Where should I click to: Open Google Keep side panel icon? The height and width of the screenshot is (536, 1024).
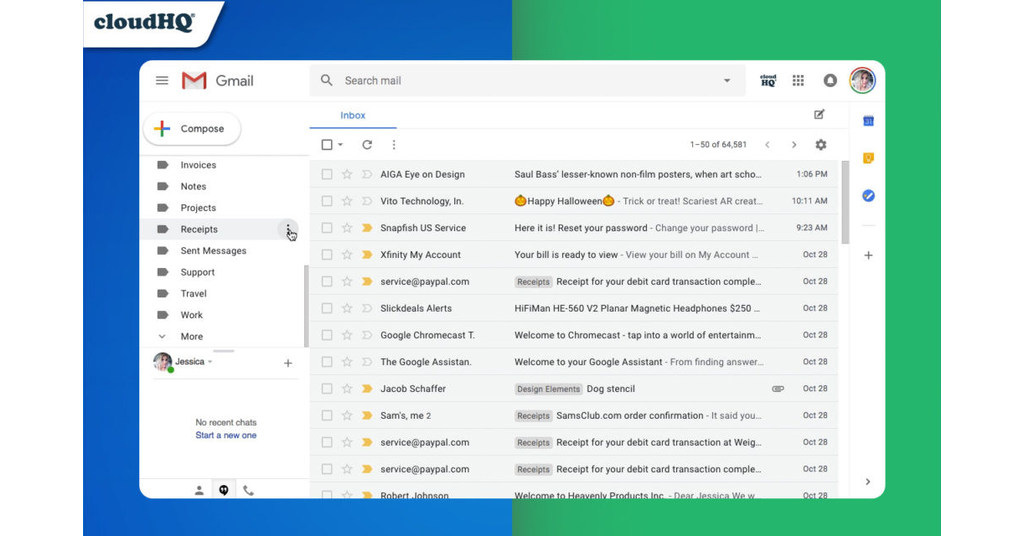[868, 158]
